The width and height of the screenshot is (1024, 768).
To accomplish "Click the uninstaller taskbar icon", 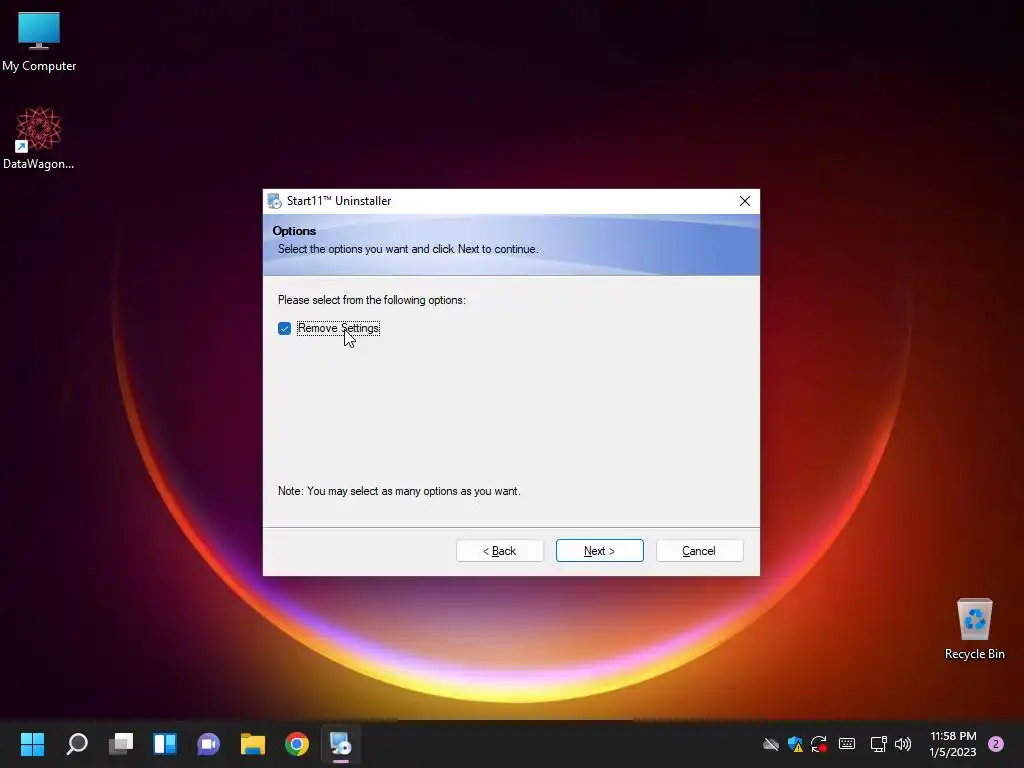I will (x=340, y=744).
